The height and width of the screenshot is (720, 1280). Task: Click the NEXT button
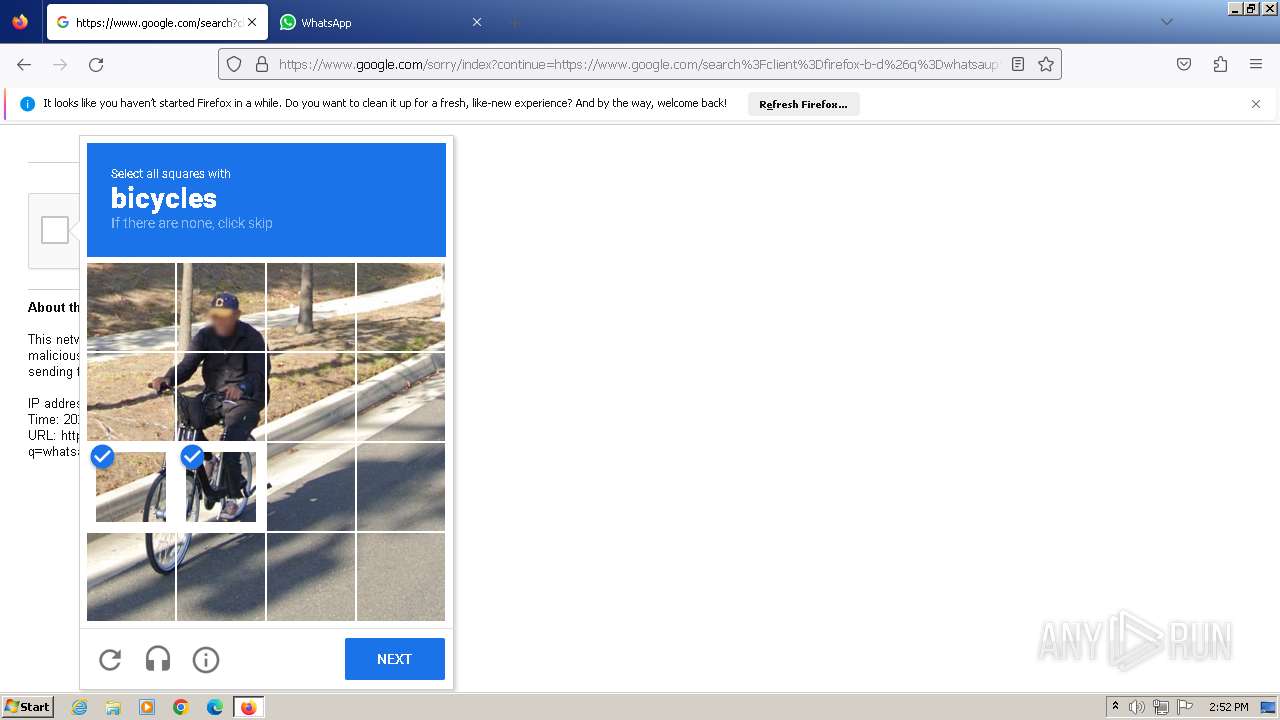[395, 659]
